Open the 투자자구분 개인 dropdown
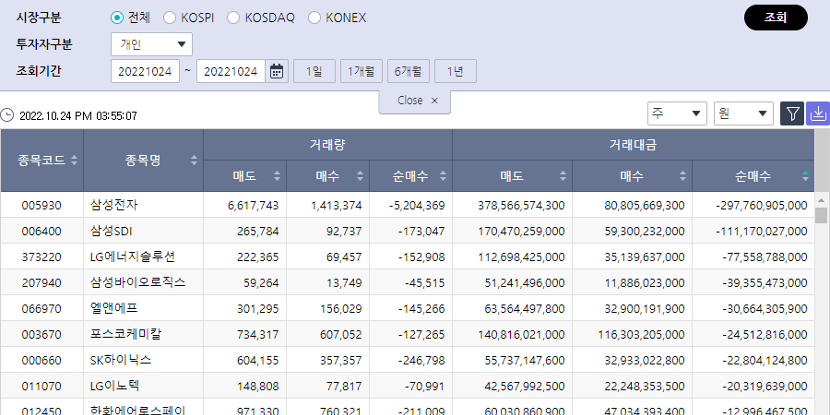830x415 pixels. (152, 44)
